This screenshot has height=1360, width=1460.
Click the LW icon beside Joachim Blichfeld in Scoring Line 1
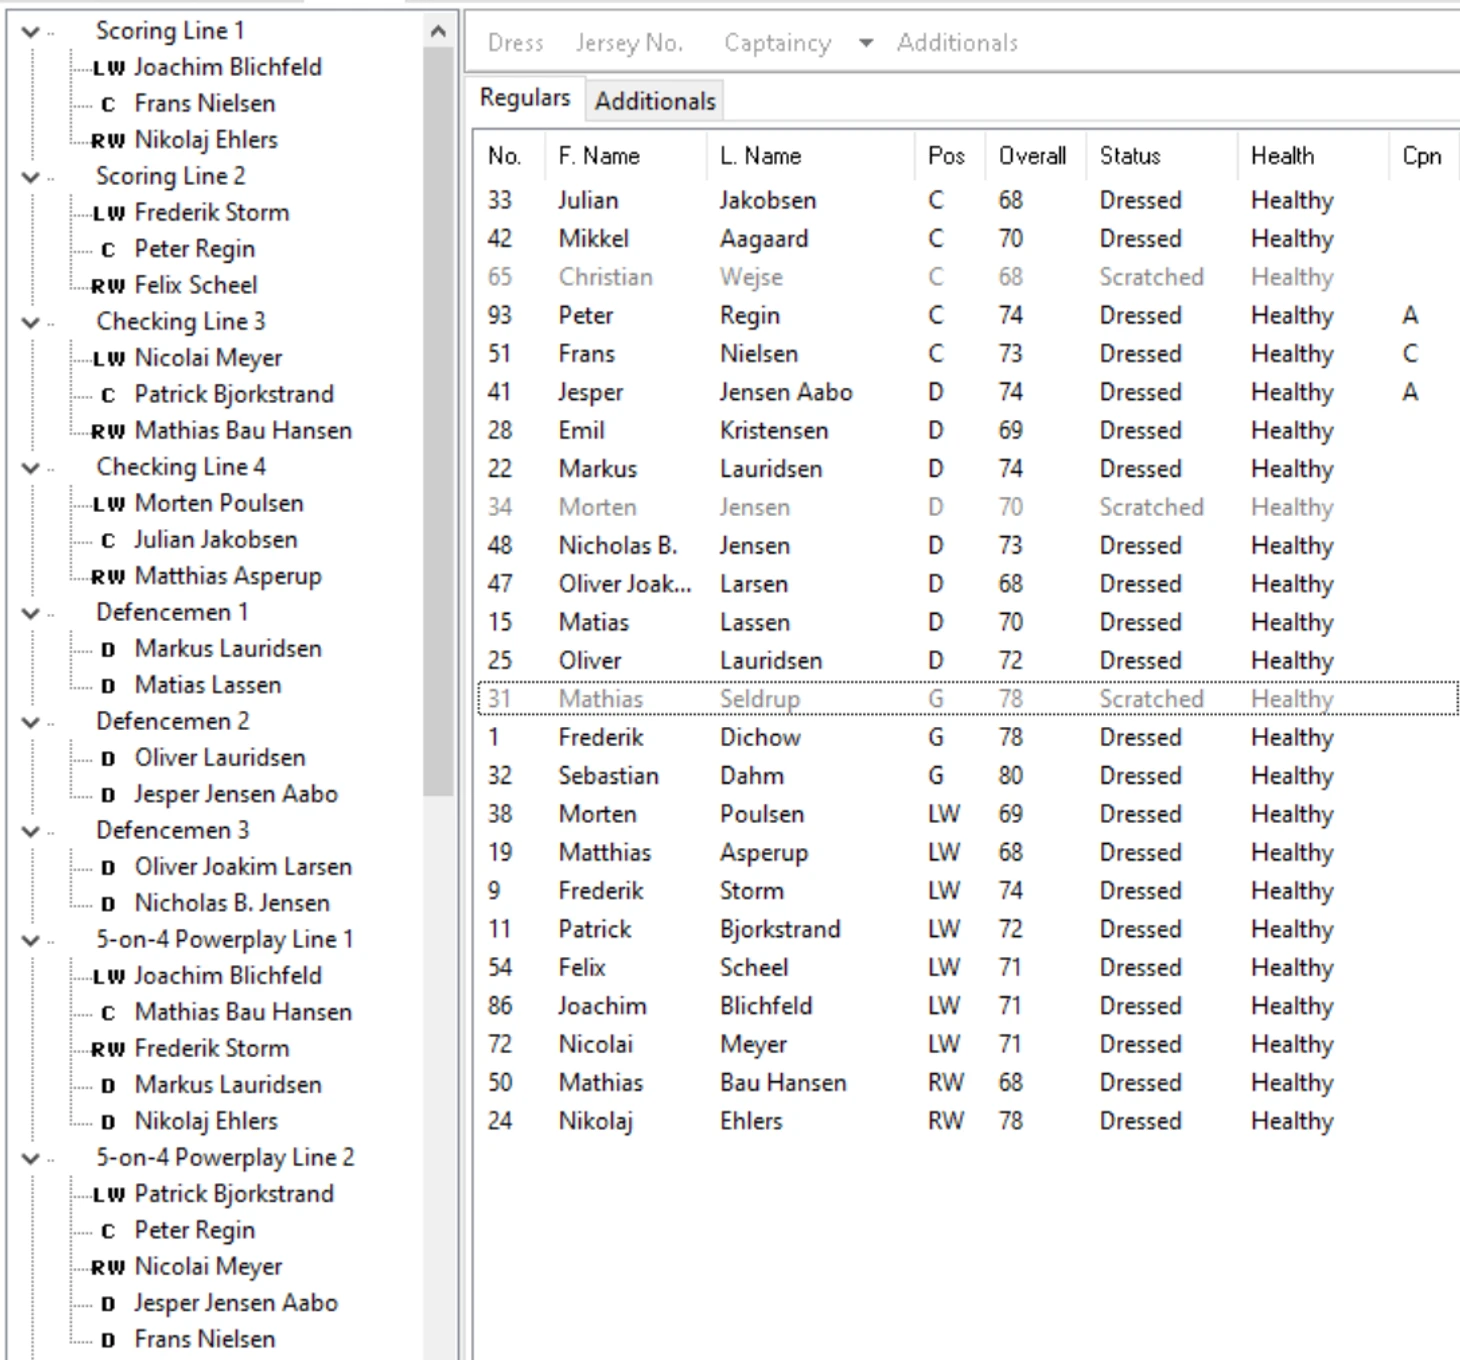click(x=108, y=68)
